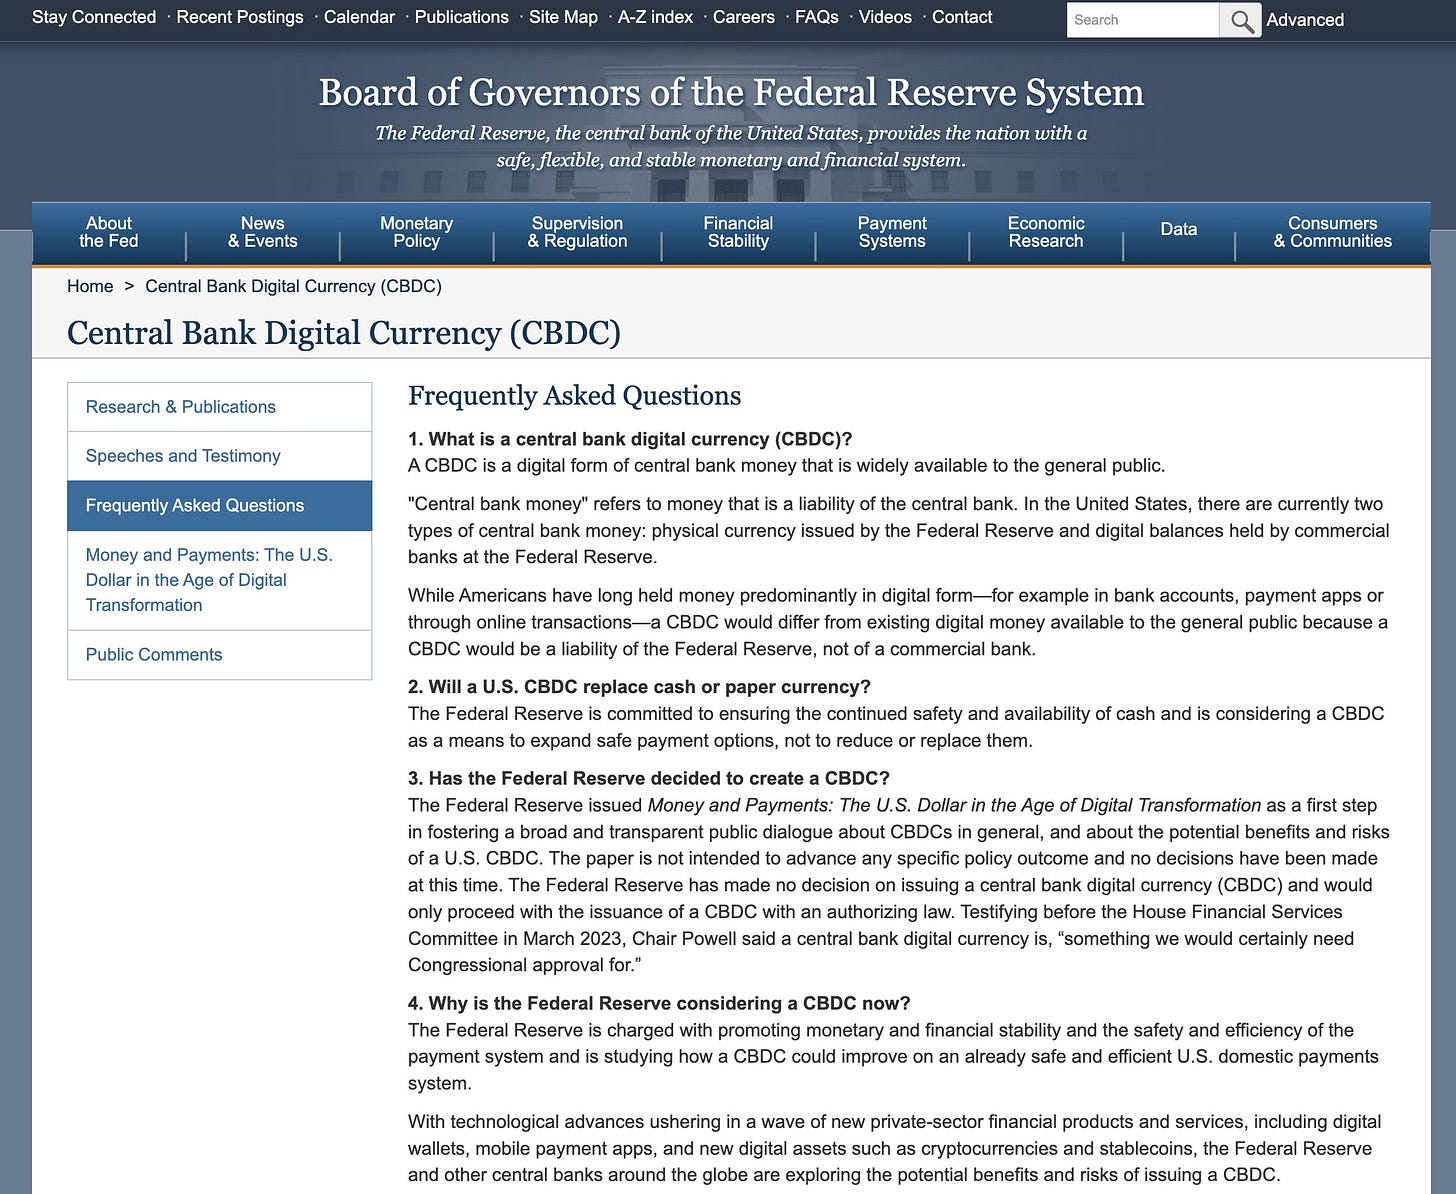Open Stay Connected link

coord(94,17)
